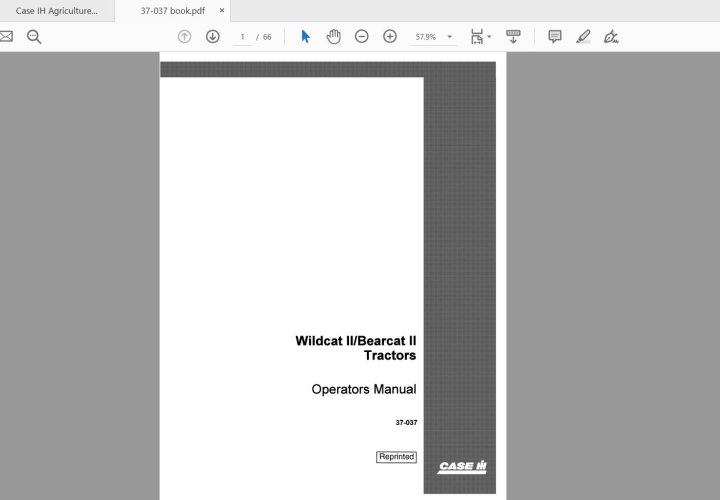
Task: Click the Tractors heading text
Action: 390,355
